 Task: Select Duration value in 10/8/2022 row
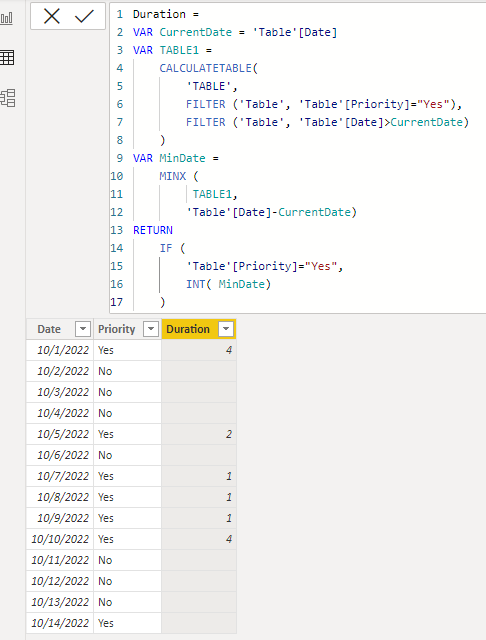click(199, 497)
